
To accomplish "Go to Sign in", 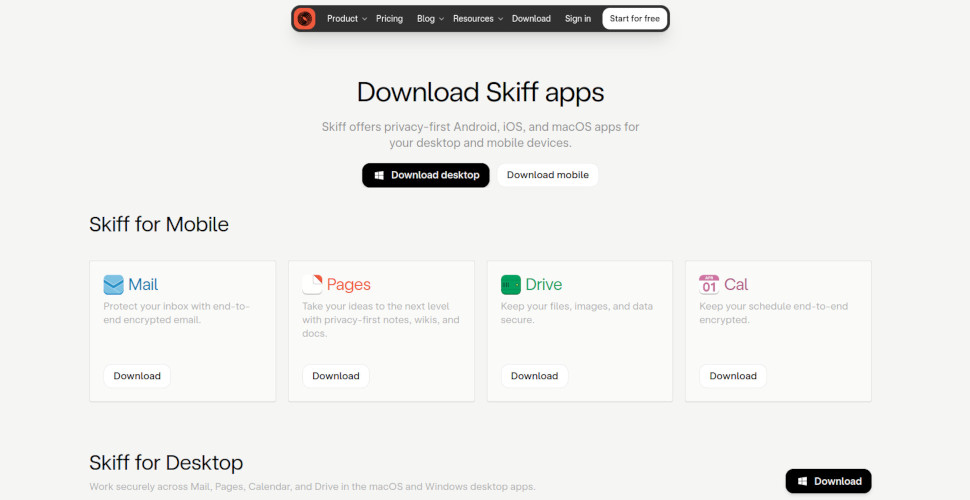I will pos(577,19).
